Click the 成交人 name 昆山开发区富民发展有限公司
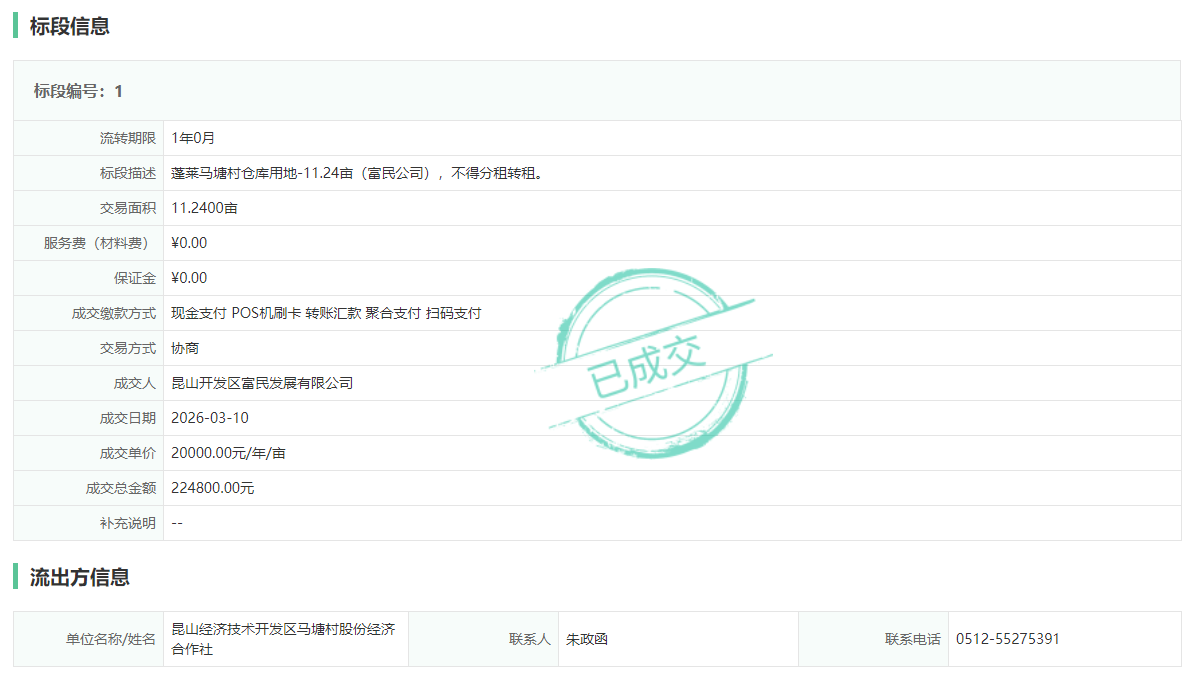Viewport: 1188px width, 674px height. click(x=262, y=383)
